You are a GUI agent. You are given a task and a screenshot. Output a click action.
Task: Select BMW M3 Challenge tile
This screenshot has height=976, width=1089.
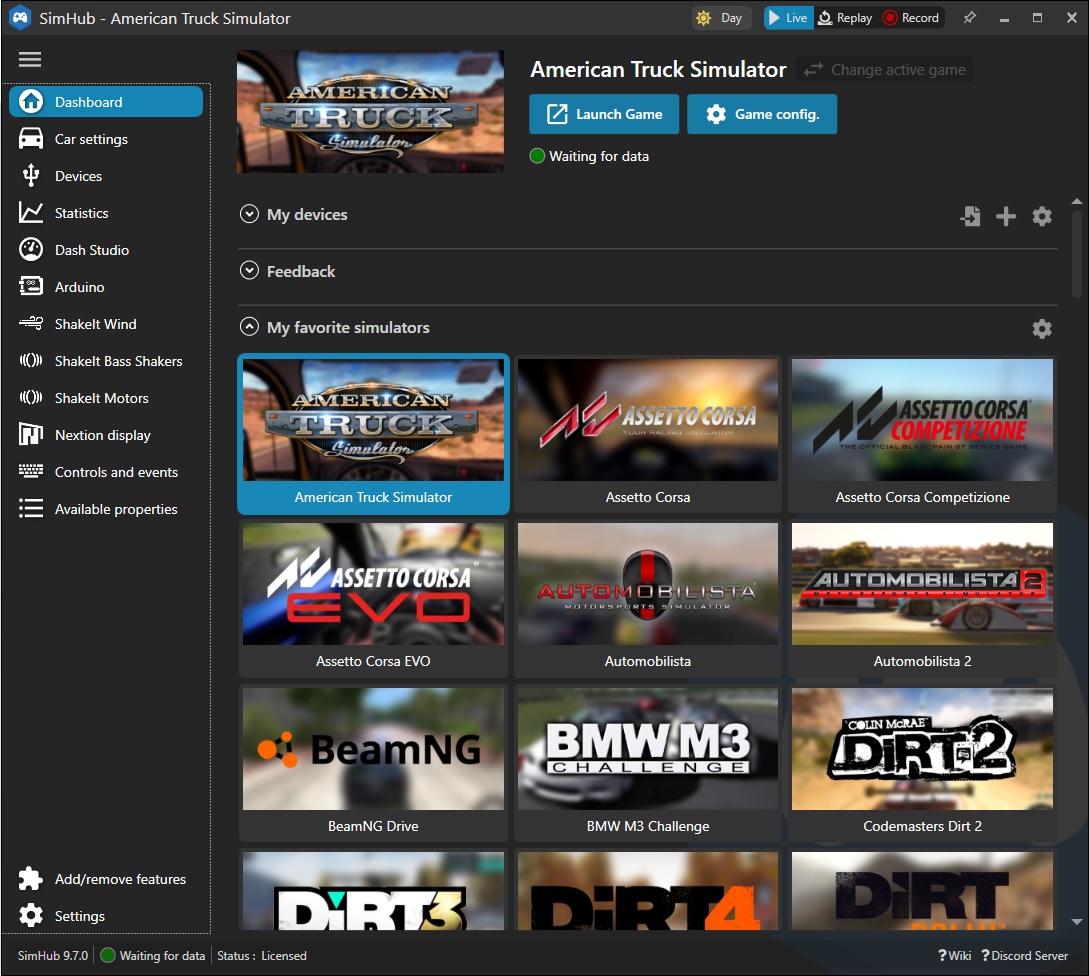pyautogui.click(x=647, y=763)
